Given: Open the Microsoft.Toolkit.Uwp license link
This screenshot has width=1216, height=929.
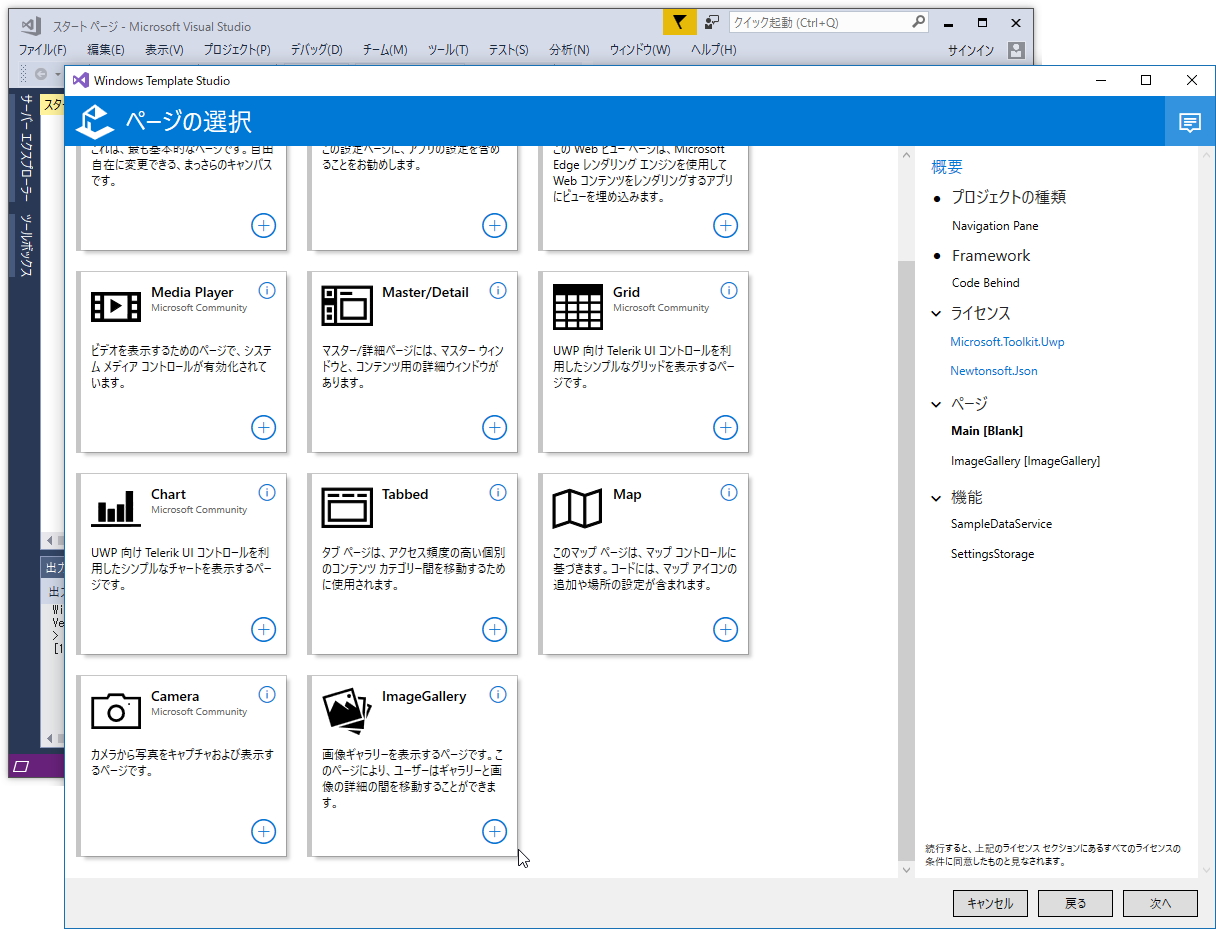Looking at the screenshot, I should pyautogui.click(x=1007, y=341).
